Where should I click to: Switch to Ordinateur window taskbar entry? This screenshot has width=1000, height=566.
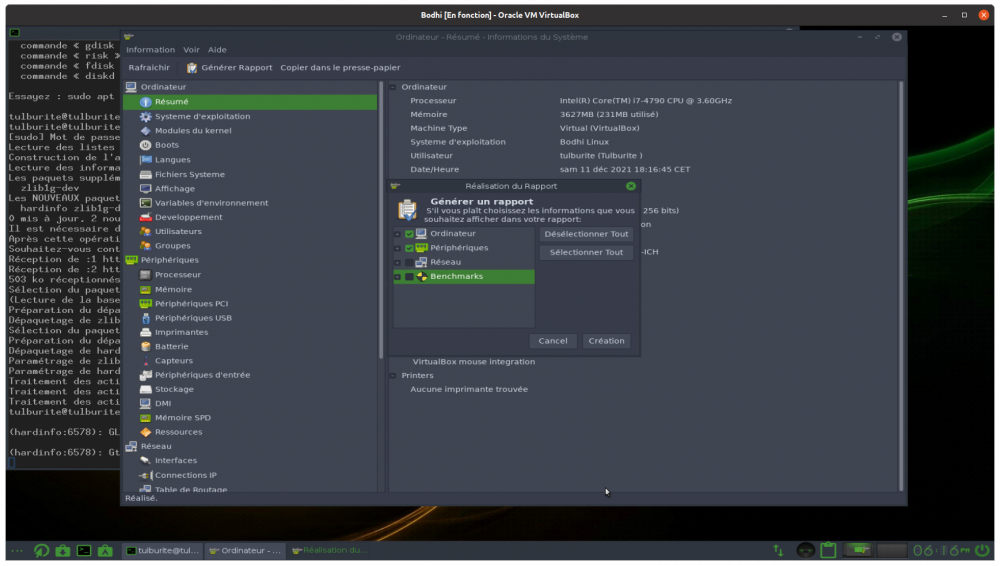[245, 551]
